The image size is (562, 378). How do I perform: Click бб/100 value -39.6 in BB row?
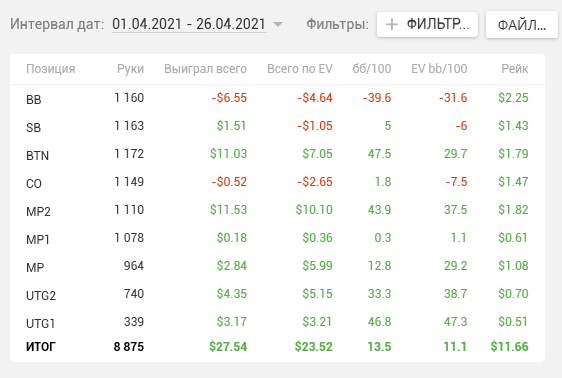[x=377, y=97]
